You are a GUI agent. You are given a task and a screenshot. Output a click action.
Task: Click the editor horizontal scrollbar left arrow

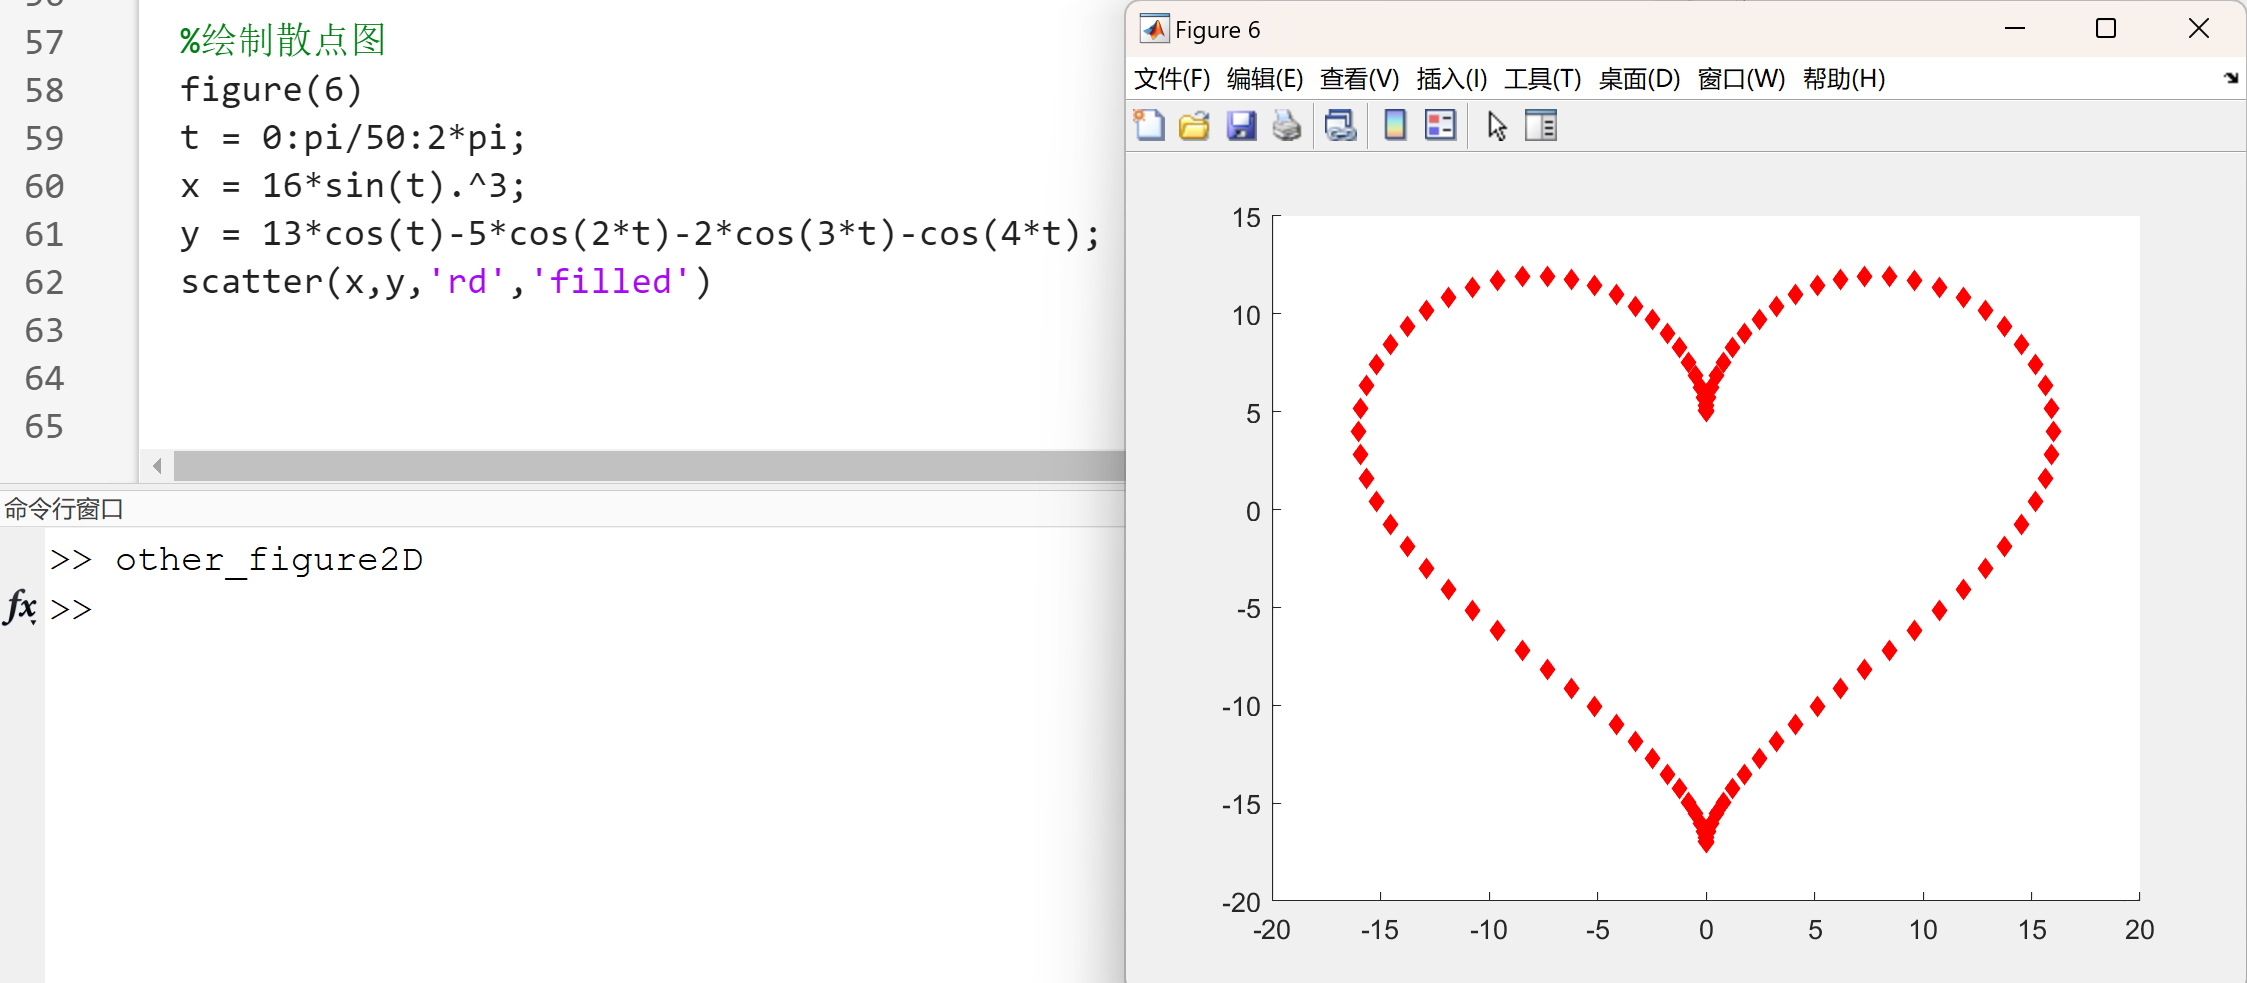click(x=157, y=466)
